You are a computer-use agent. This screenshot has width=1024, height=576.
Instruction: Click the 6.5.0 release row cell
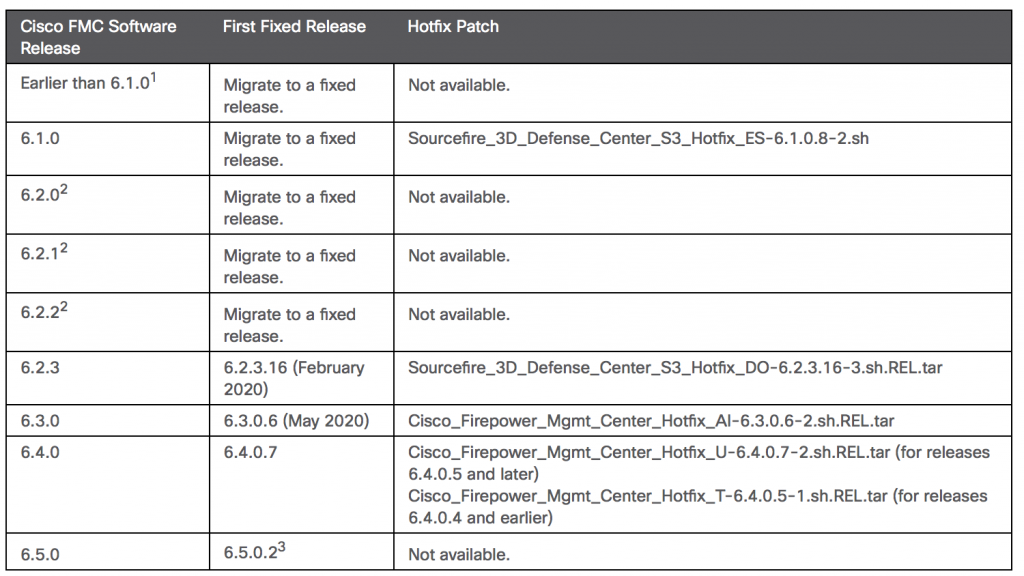click(108, 552)
